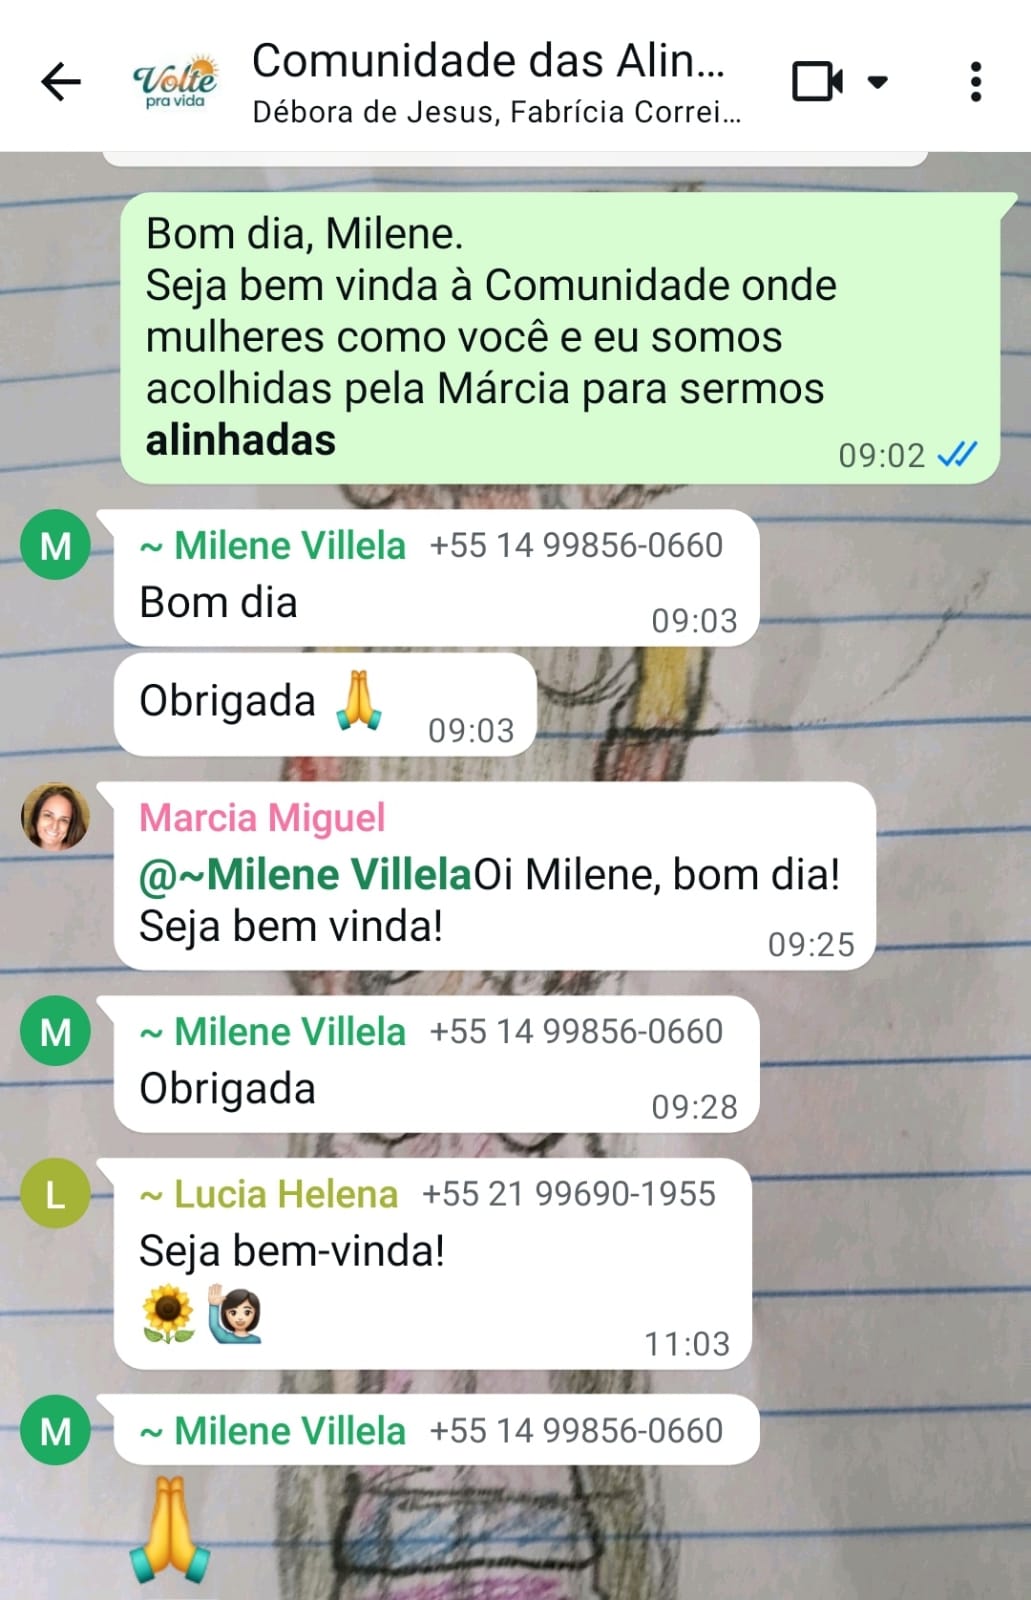Tap Milene Villela's green M avatar beside Bom dia
This screenshot has width=1031, height=1600.
(56, 545)
